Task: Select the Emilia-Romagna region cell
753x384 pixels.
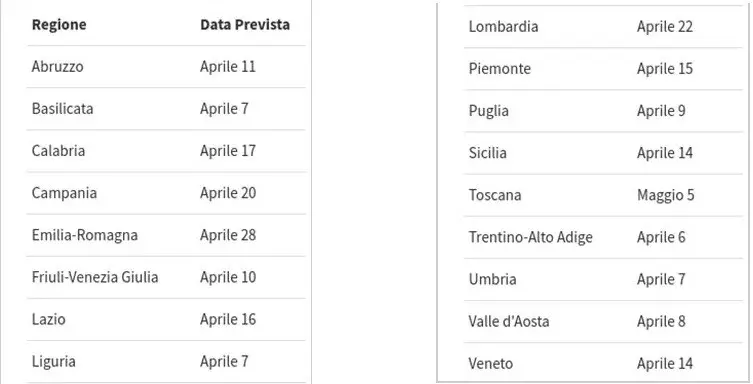Action: click(85, 235)
